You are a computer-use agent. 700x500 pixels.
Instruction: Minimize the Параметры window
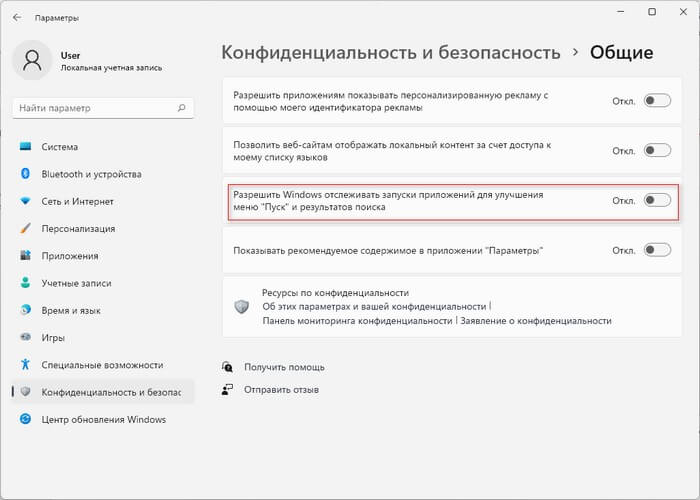(x=621, y=12)
